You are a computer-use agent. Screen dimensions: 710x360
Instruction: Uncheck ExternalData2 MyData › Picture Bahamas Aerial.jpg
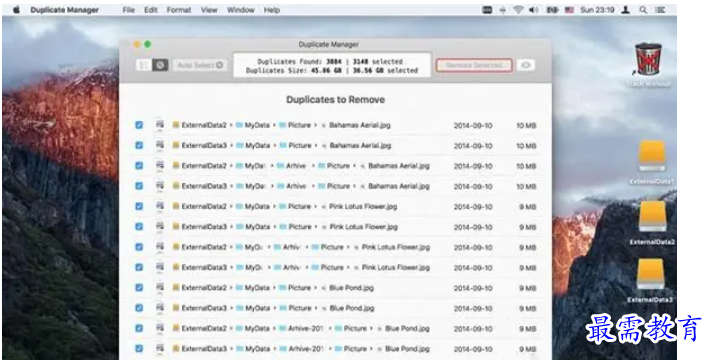(x=139, y=125)
